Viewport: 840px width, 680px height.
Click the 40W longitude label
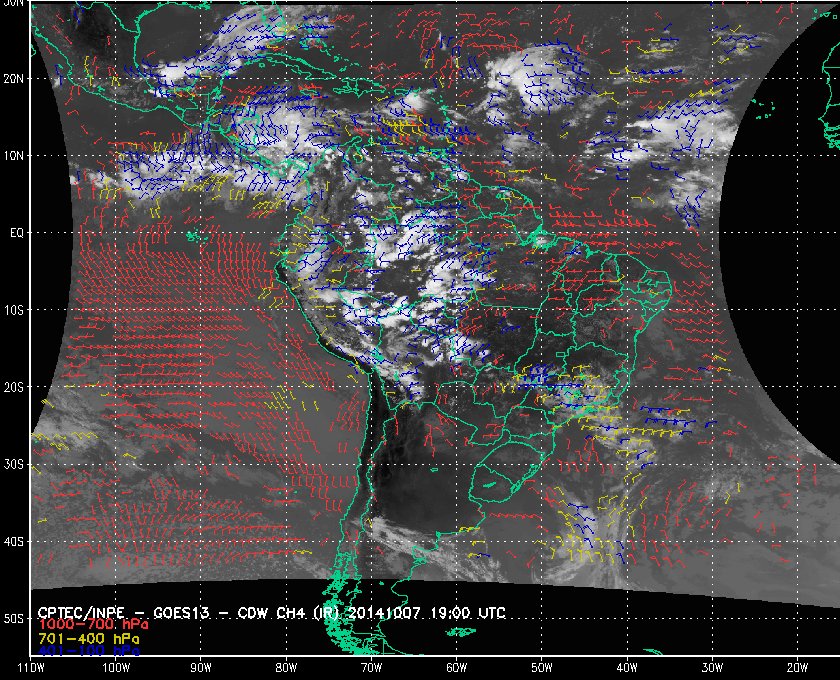coord(627,667)
